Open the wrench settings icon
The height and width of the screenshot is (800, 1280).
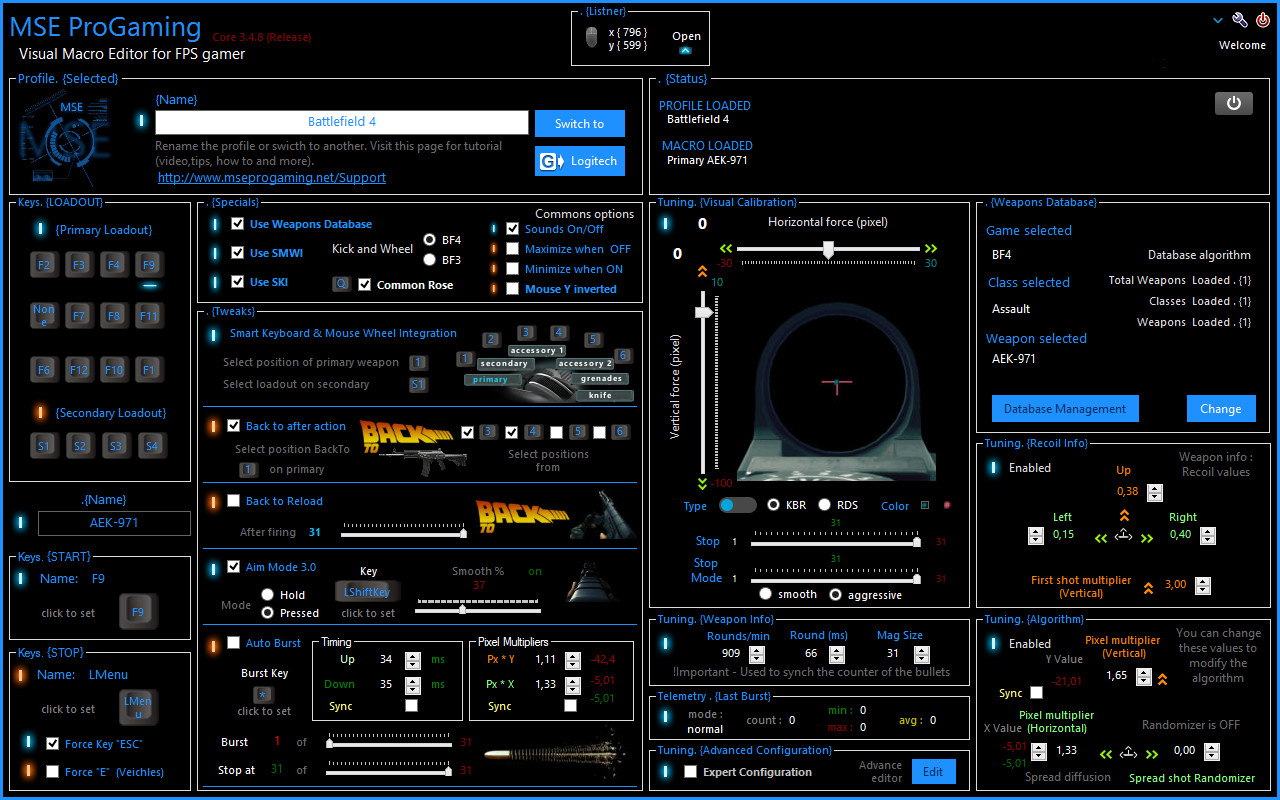1240,20
